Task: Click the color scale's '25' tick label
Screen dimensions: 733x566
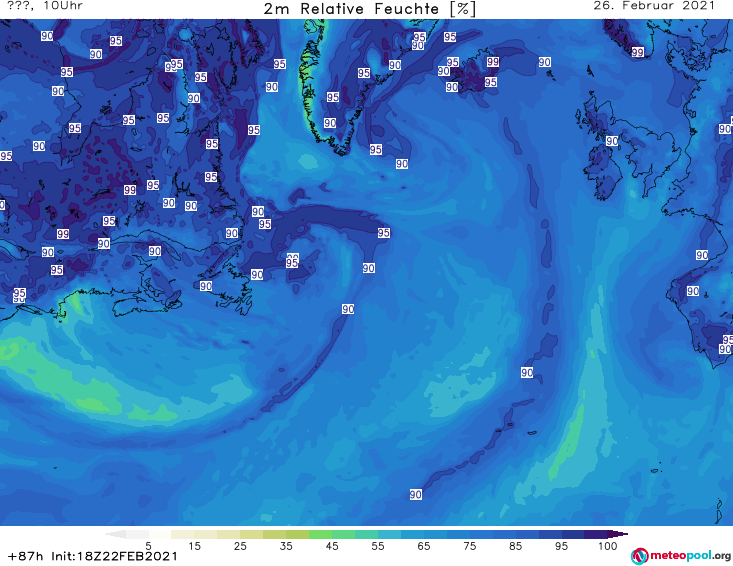Action: pyautogui.click(x=240, y=546)
